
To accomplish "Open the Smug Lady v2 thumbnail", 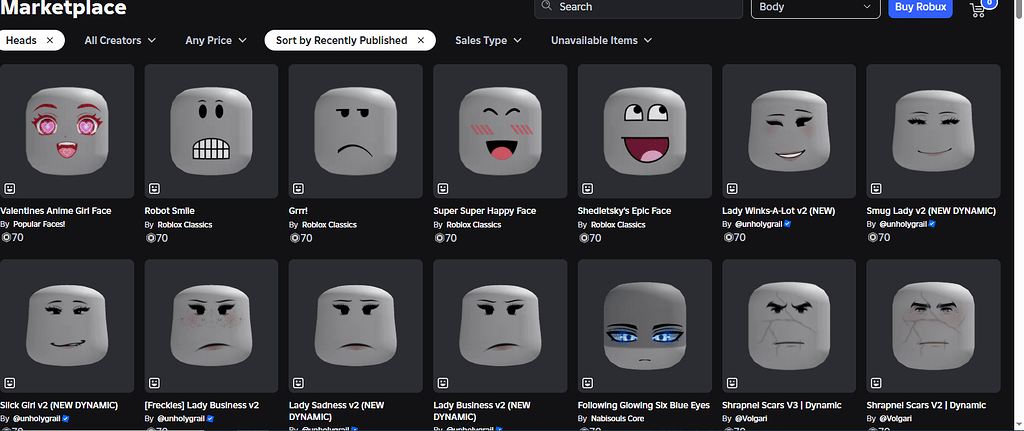I will [x=933, y=131].
